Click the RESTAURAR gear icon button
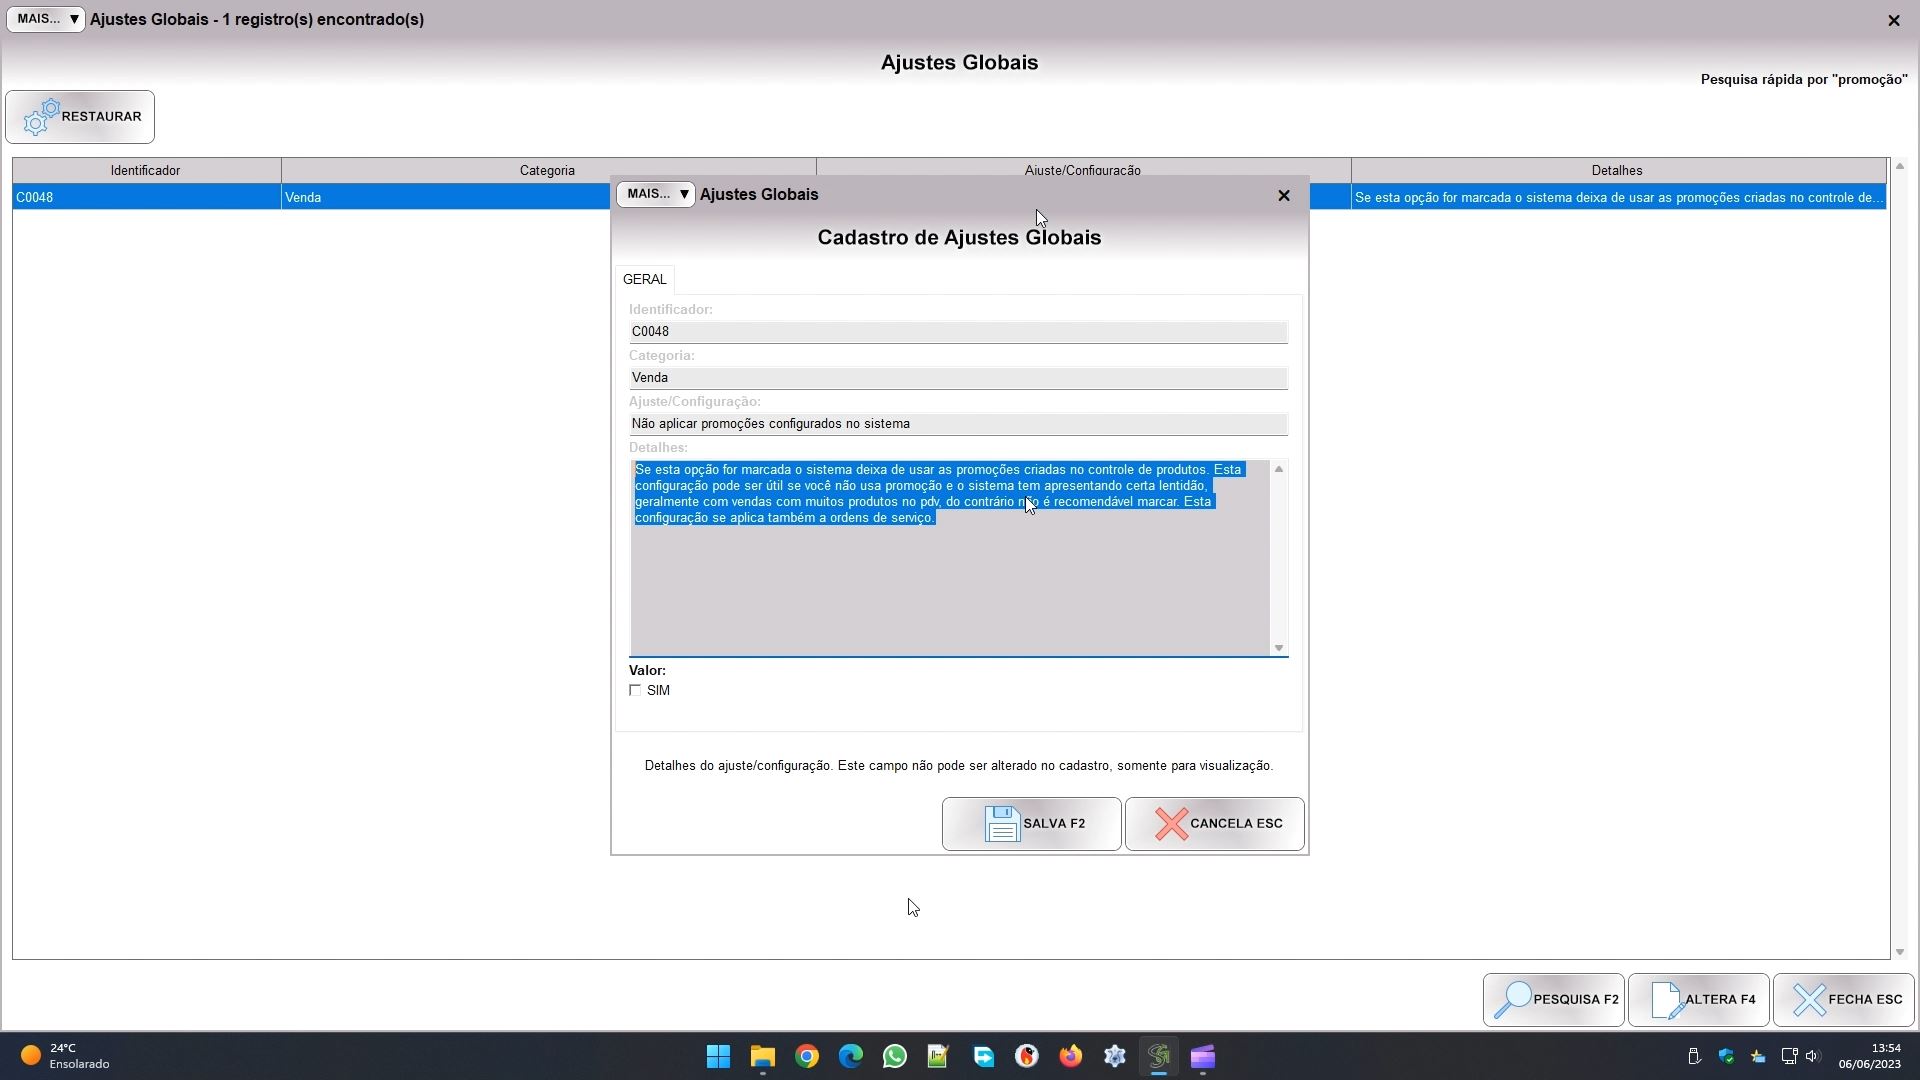The image size is (1920, 1080). (80, 117)
